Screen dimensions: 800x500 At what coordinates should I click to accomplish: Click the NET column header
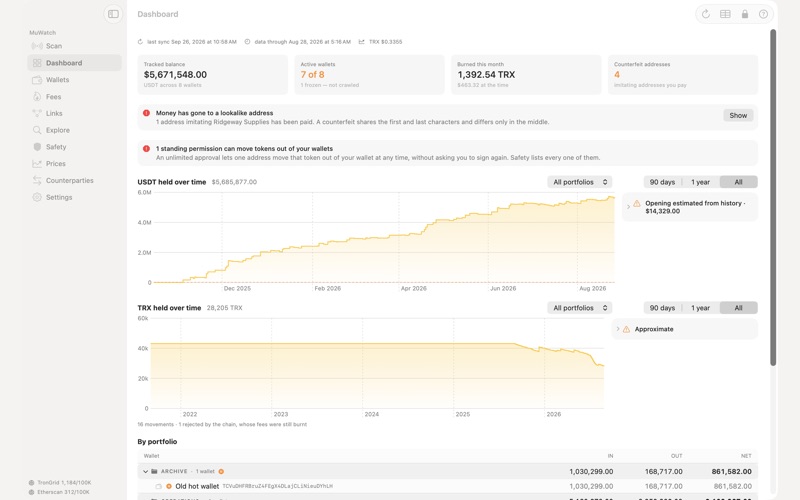coord(746,456)
